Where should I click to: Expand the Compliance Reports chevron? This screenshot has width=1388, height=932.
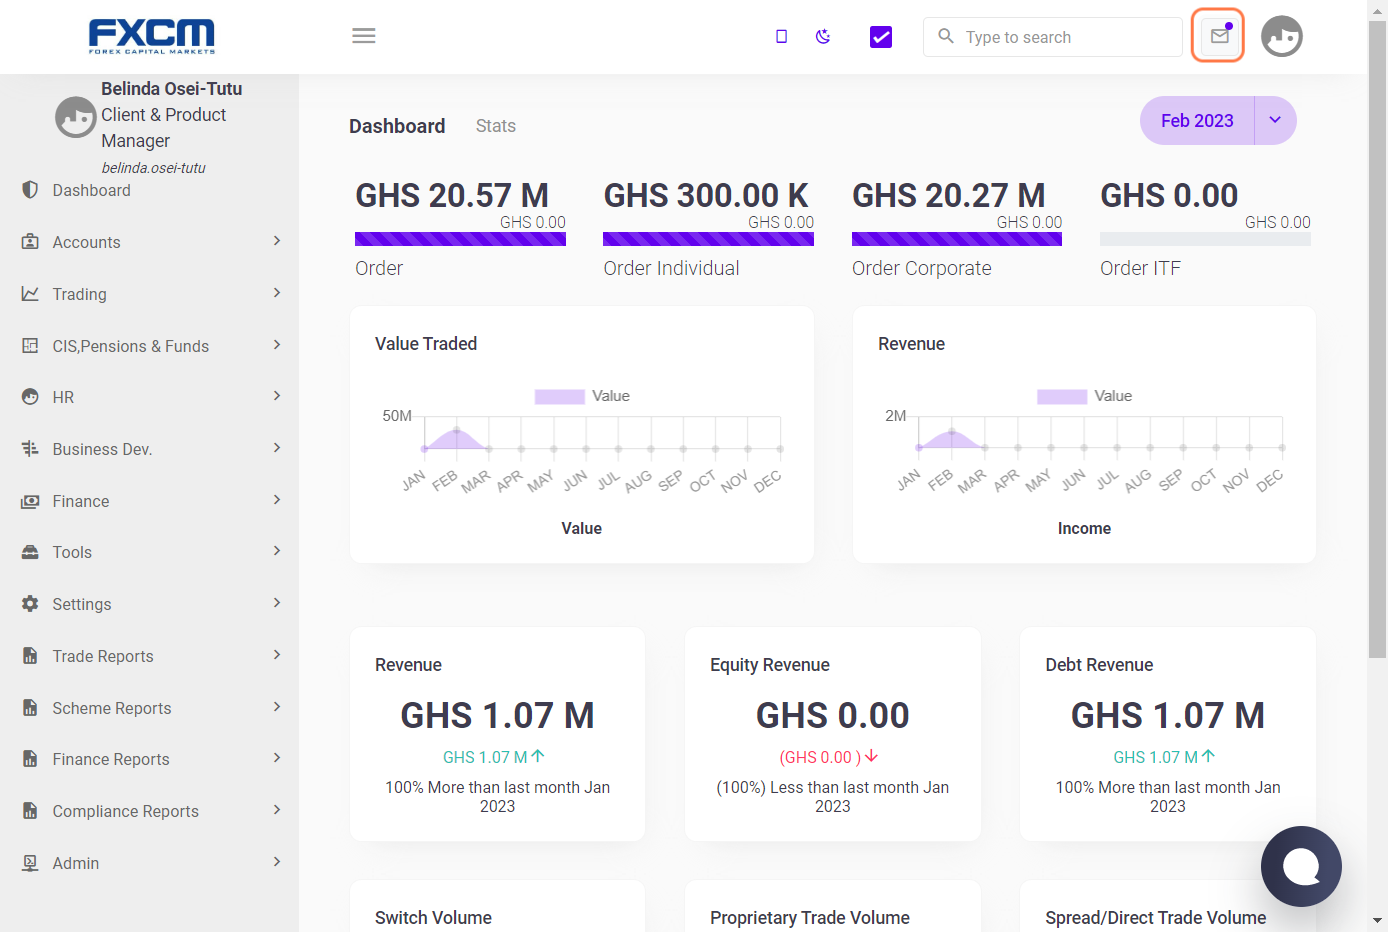pos(277,810)
